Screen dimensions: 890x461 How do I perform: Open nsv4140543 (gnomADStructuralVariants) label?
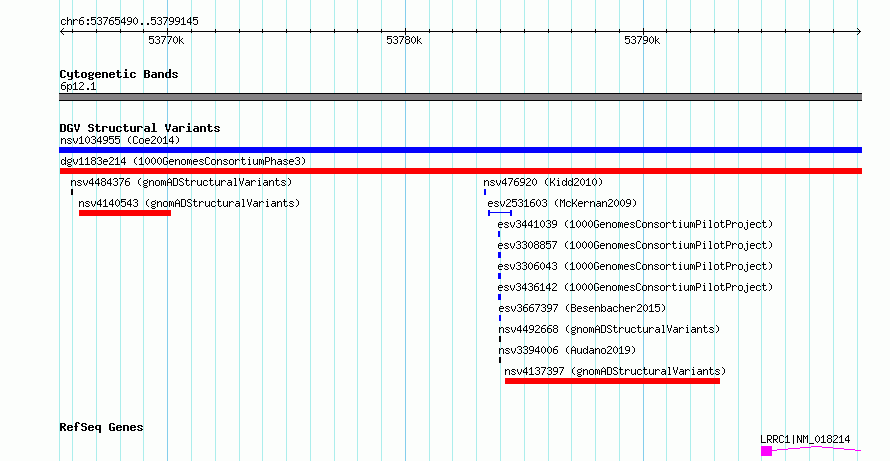click(189, 203)
